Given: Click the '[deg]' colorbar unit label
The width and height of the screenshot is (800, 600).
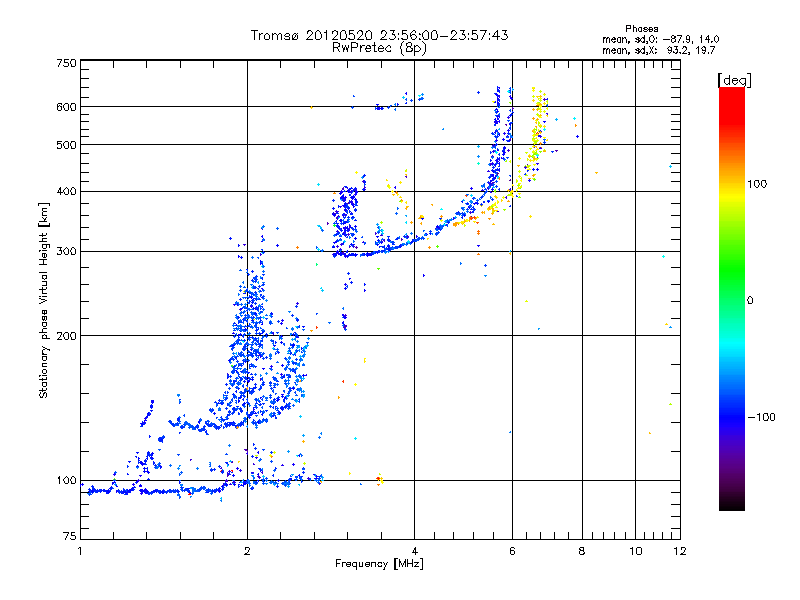Looking at the screenshot, I should coord(734,80).
